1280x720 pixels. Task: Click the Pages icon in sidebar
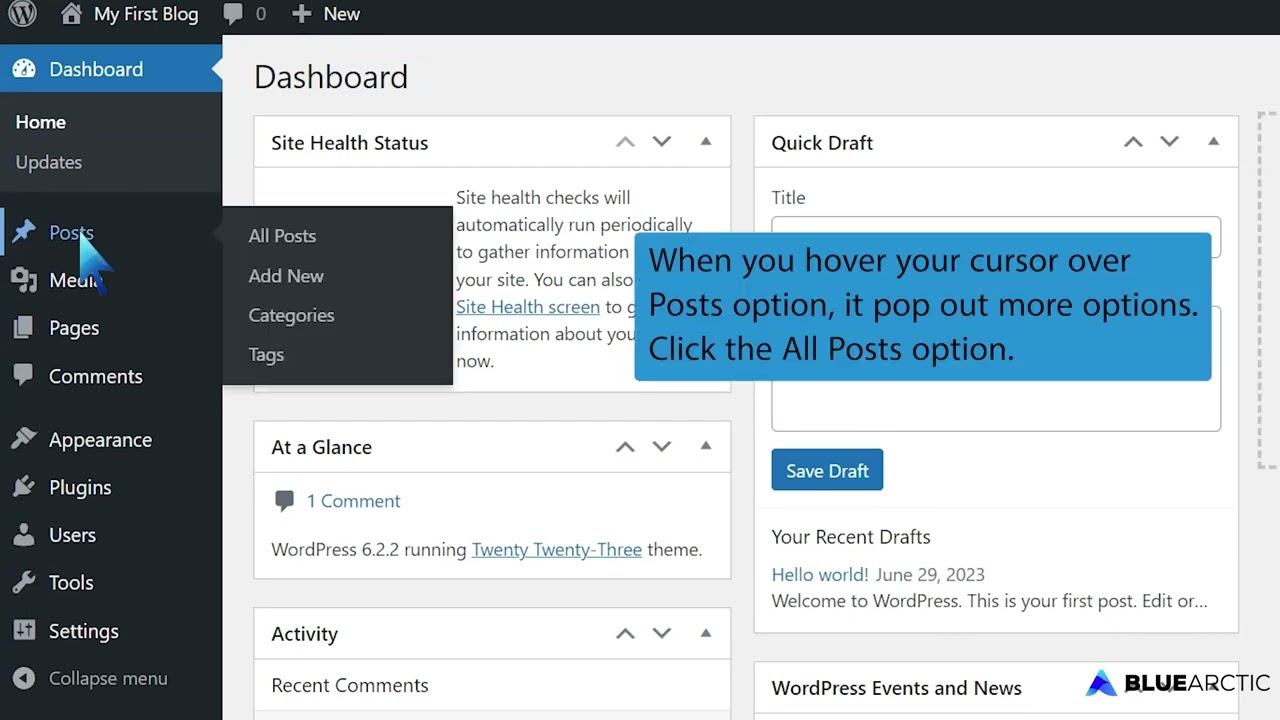[x=24, y=328]
